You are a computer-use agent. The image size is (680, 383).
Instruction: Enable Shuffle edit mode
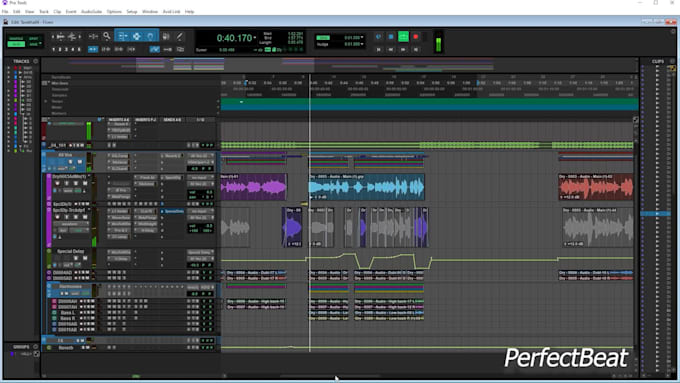[x=16, y=38]
